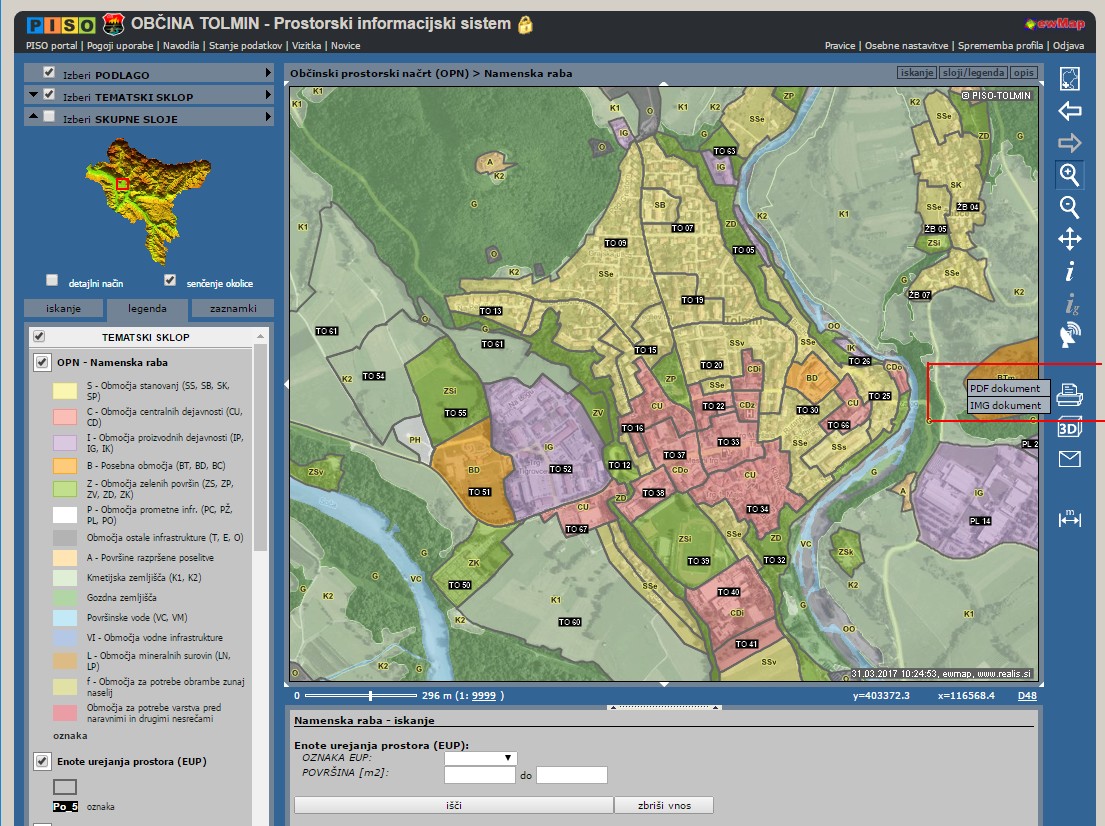Enable the detajlni način checkbox
The image size is (1105, 826).
click(x=52, y=281)
